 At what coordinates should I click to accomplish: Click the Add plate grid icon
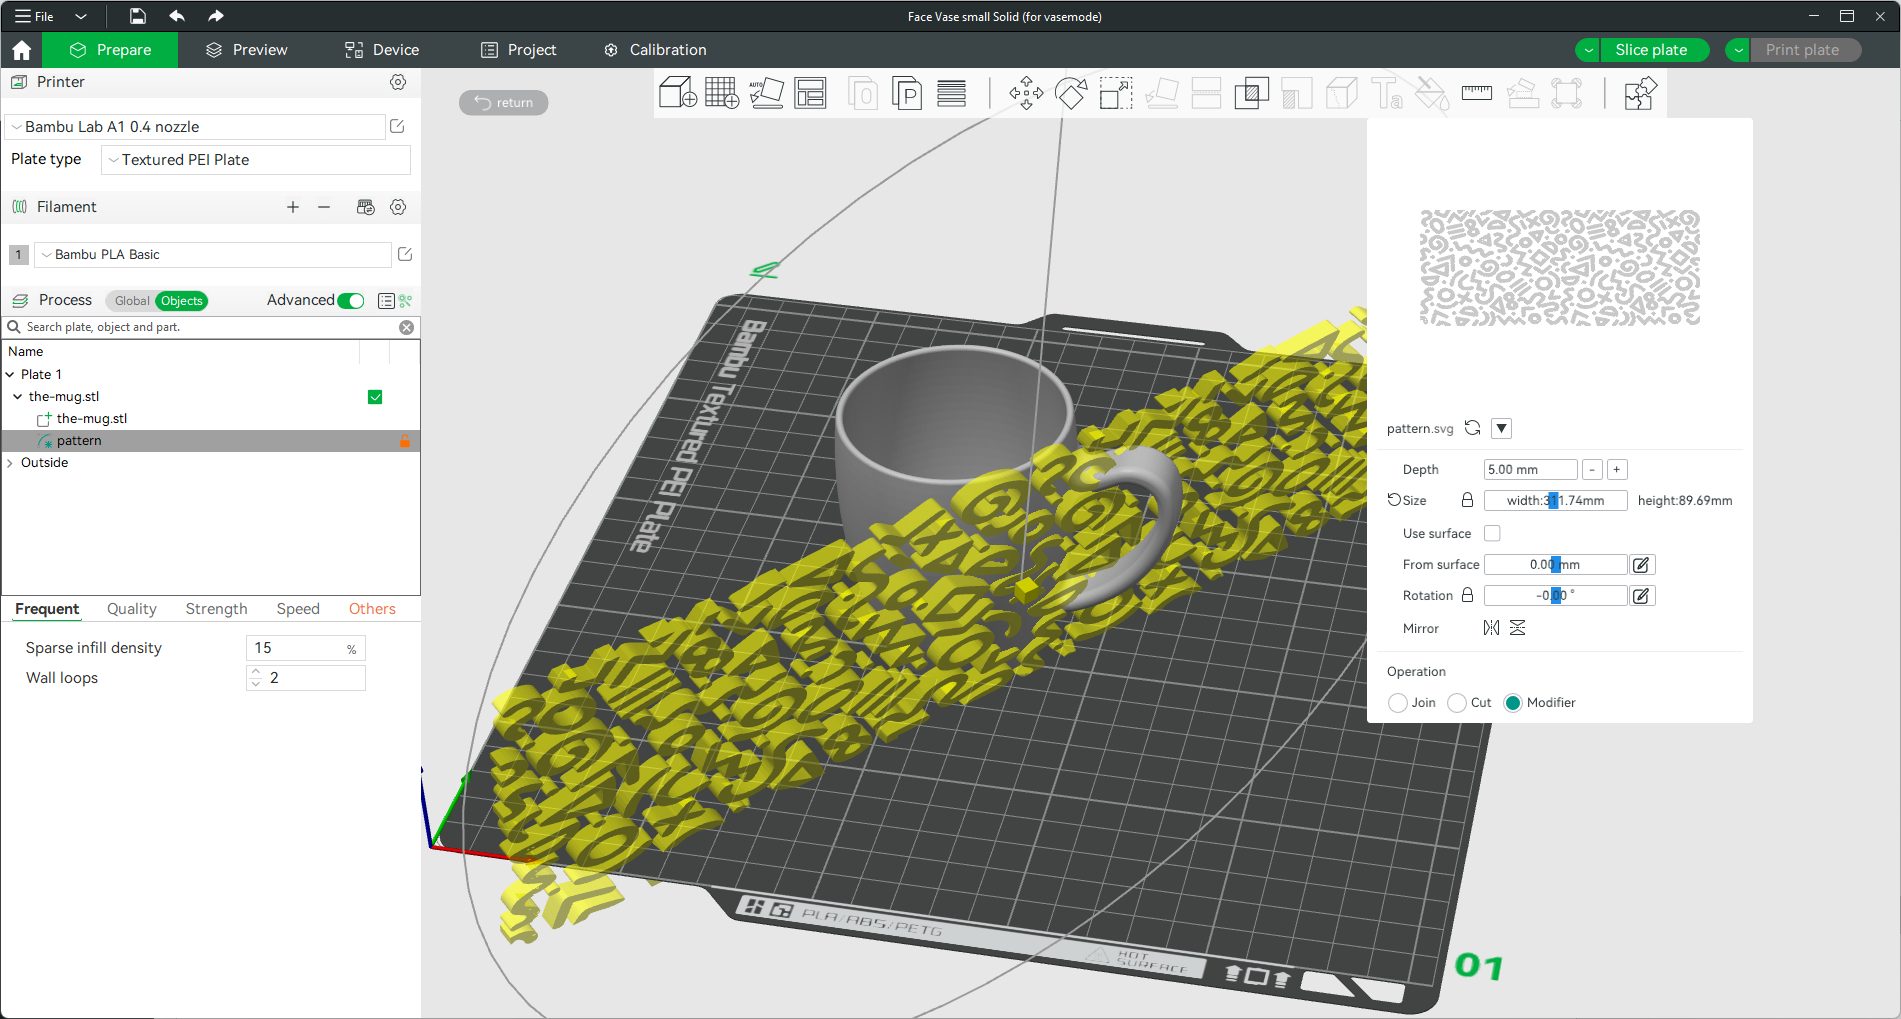point(722,94)
